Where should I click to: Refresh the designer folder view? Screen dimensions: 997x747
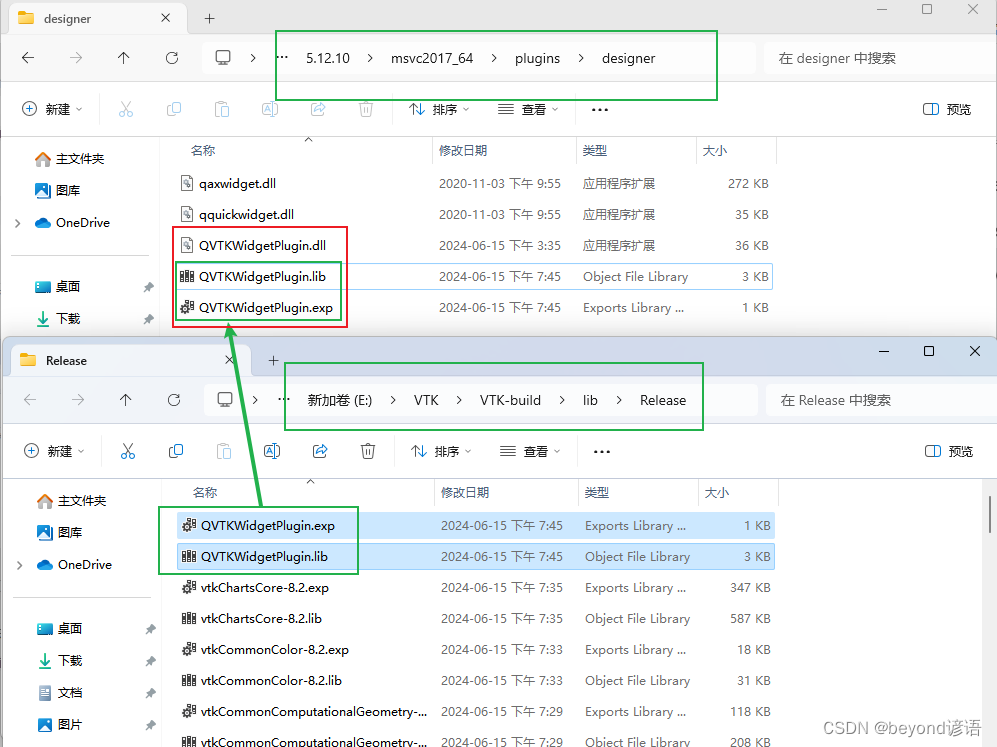pos(172,58)
